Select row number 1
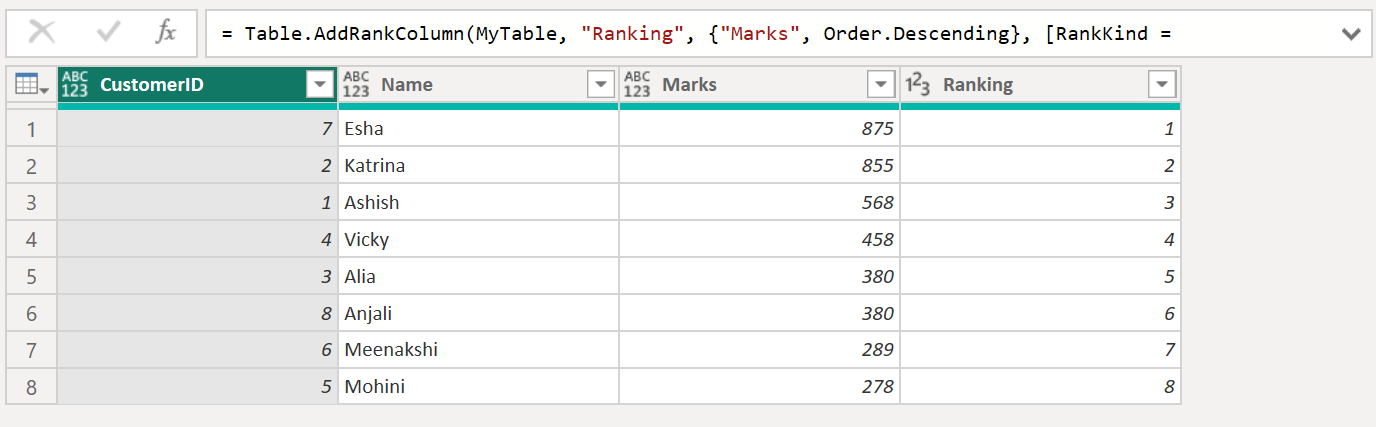Viewport: 1376px width, 427px height. click(31, 129)
